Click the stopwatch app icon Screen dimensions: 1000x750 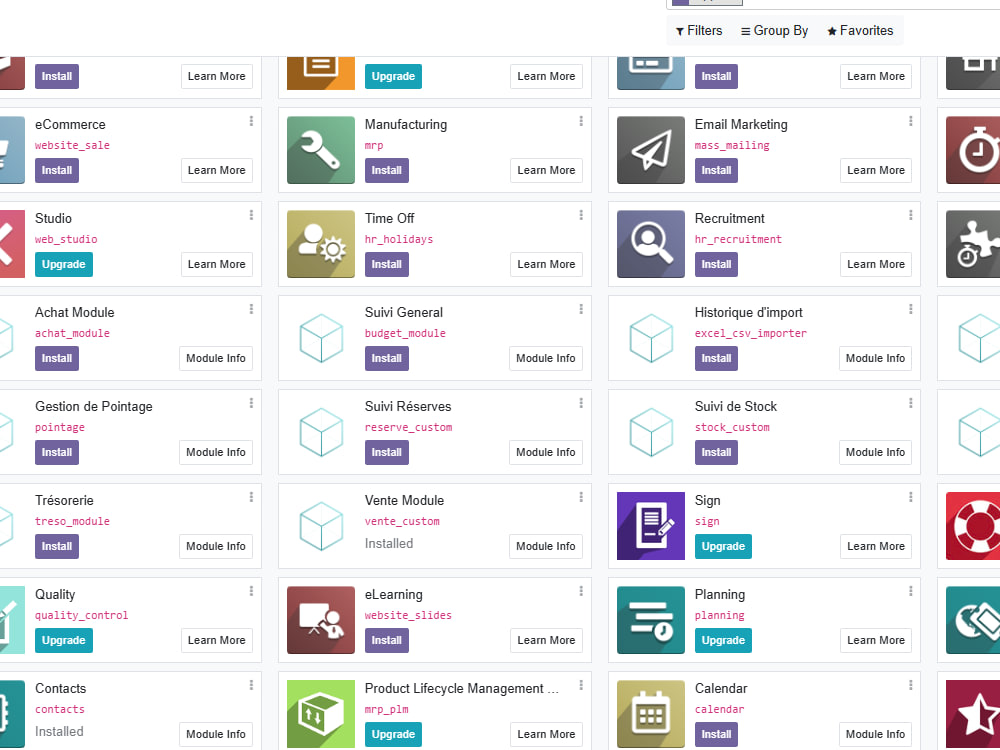pyautogui.click(x=973, y=150)
